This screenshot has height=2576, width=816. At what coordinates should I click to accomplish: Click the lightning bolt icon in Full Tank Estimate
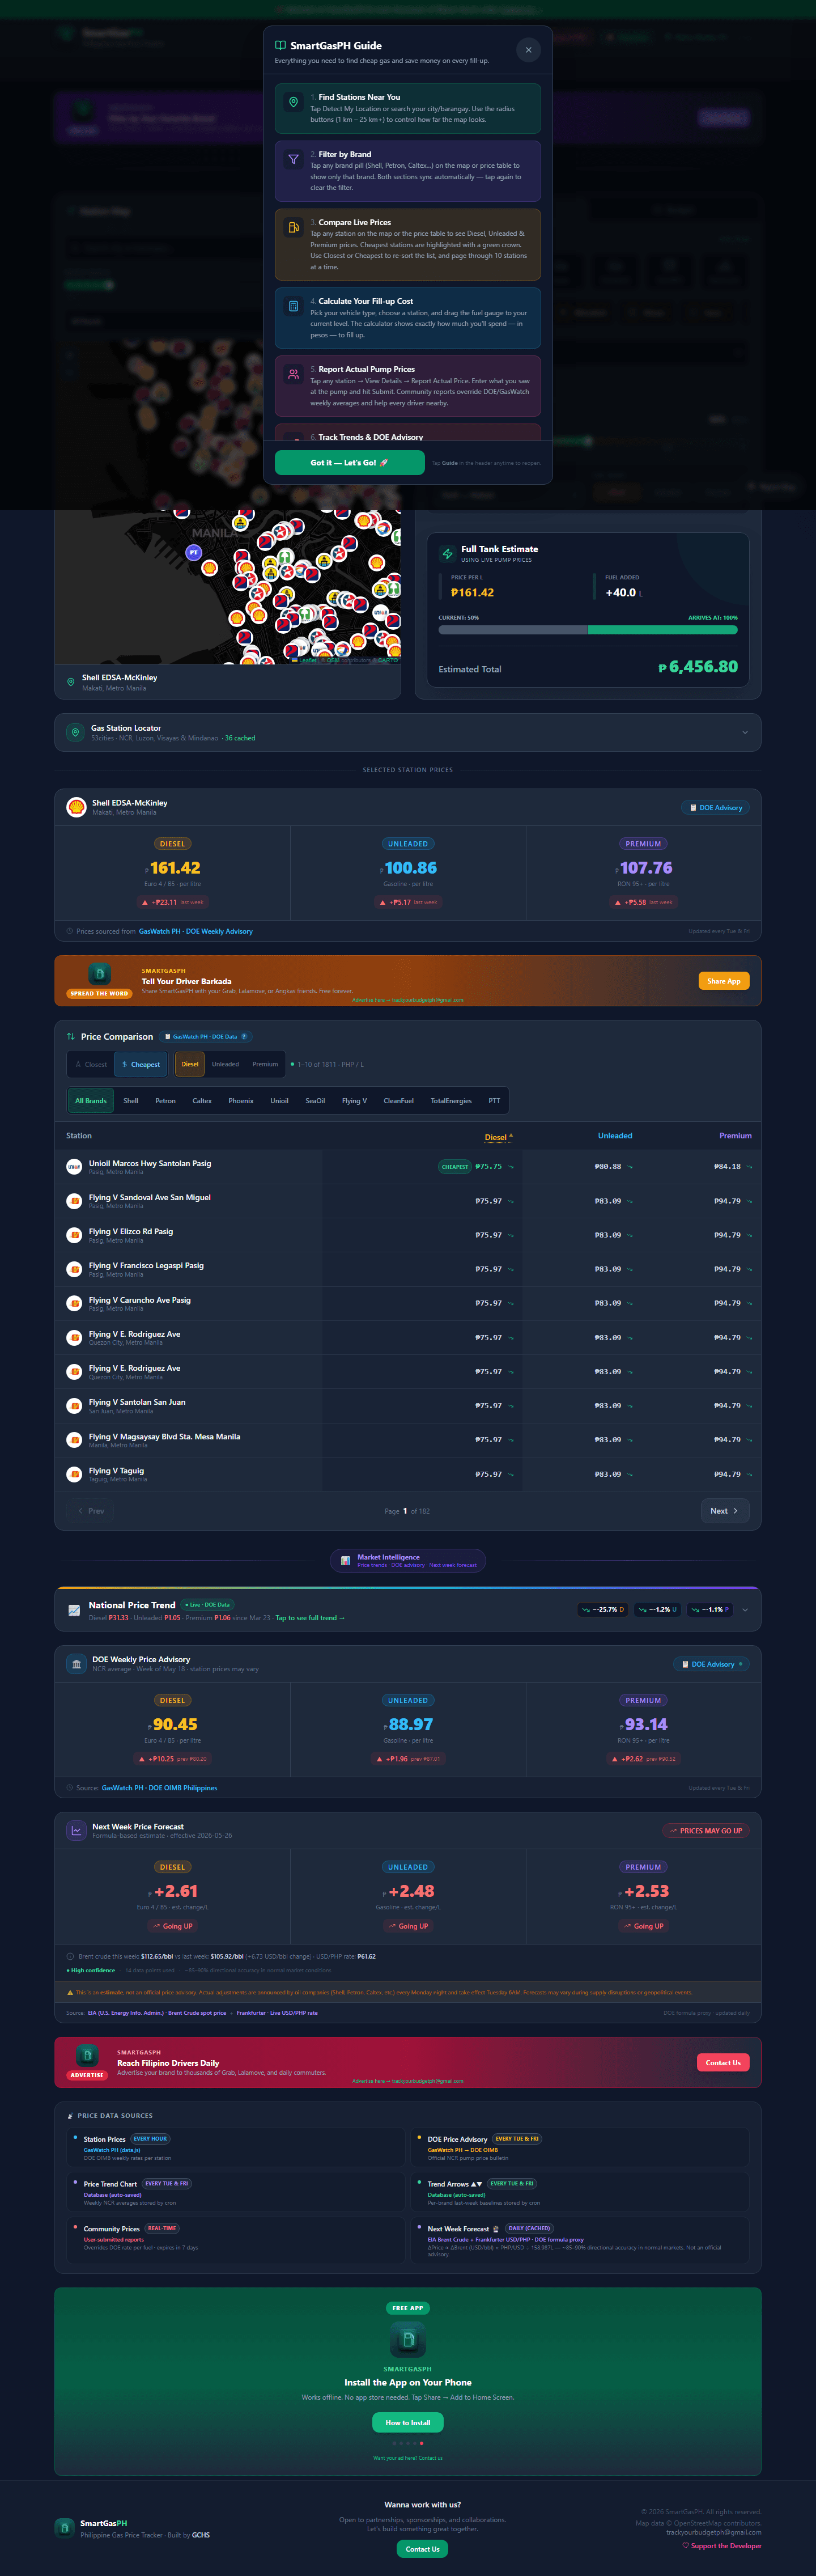pos(447,554)
